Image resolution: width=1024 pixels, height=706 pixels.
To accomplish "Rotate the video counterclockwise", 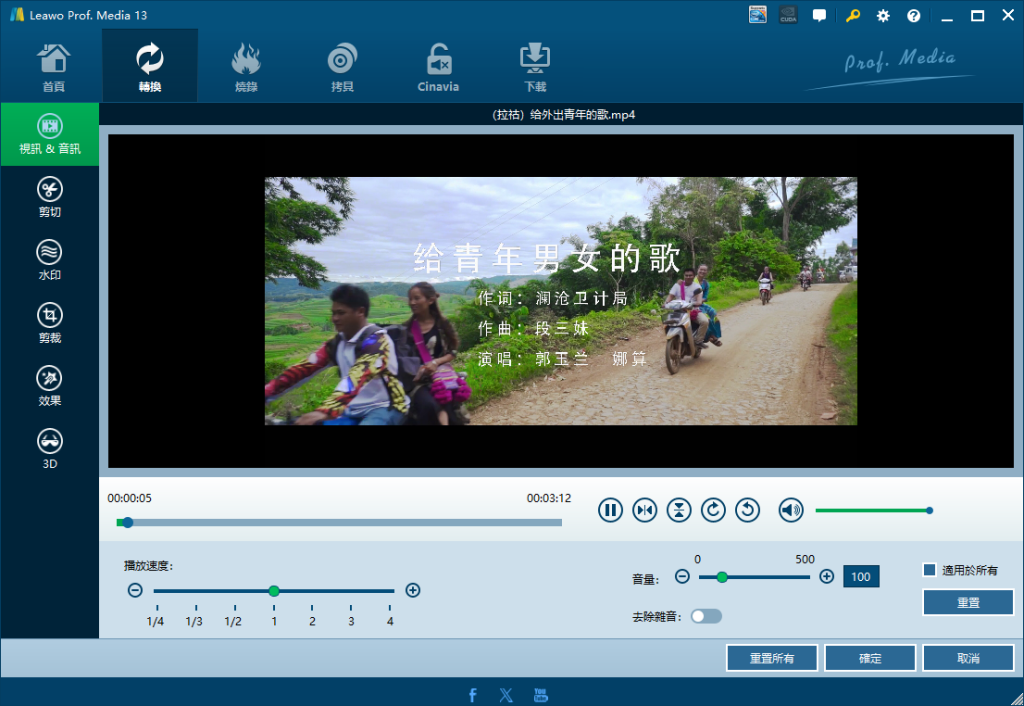I will coord(747,510).
